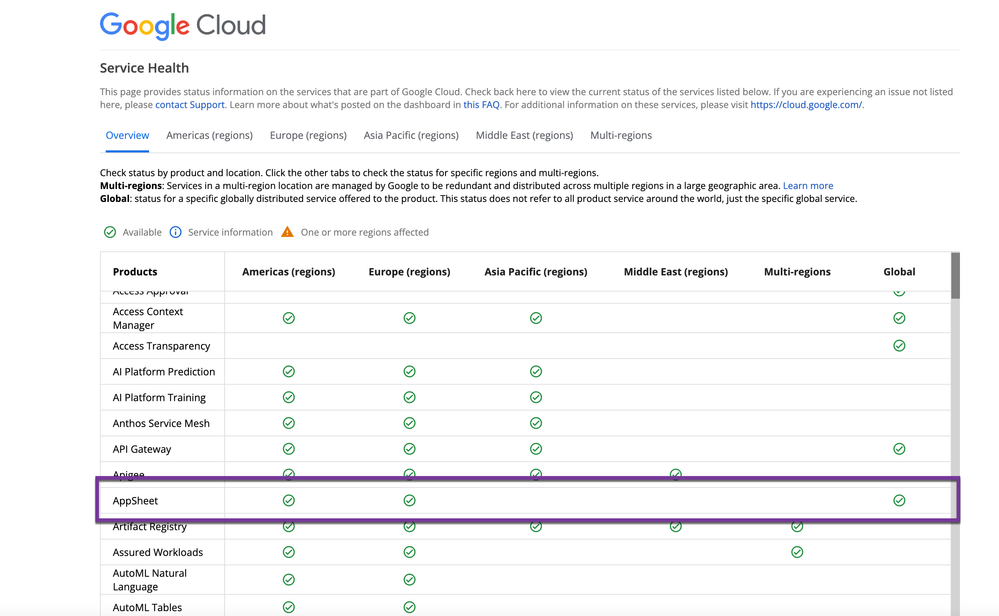
Task: Click Anthos Service Mesh's Americas status checkmark
Action: point(289,423)
